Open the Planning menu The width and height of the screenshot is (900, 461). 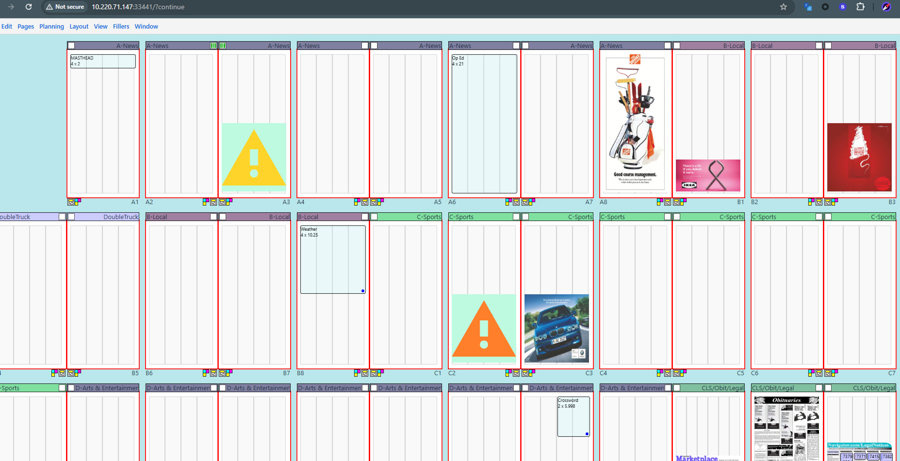(x=51, y=27)
